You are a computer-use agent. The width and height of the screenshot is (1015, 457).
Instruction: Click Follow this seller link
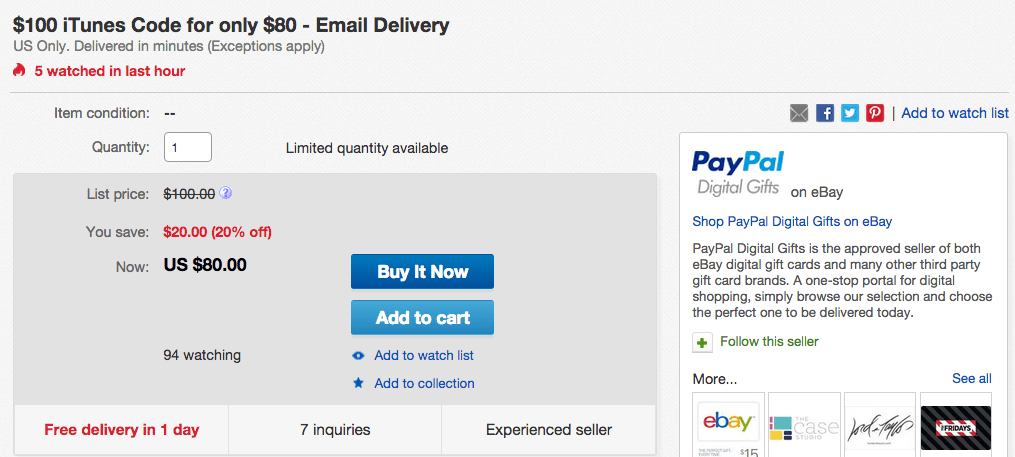(769, 342)
